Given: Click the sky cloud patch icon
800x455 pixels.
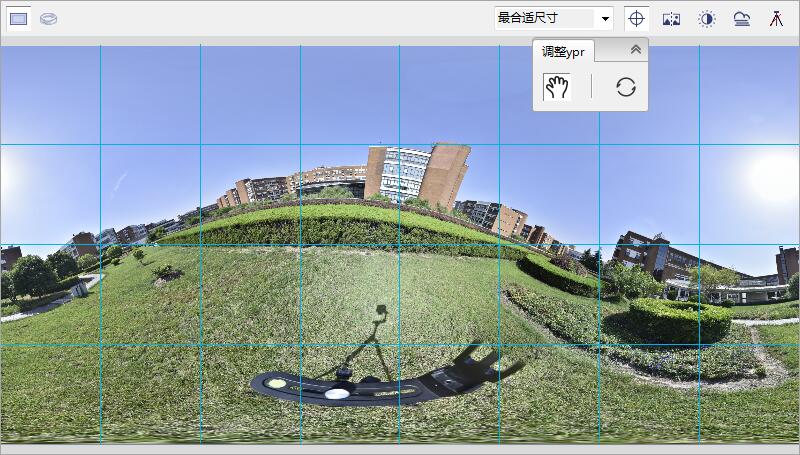Looking at the screenshot, I should 741,19.
